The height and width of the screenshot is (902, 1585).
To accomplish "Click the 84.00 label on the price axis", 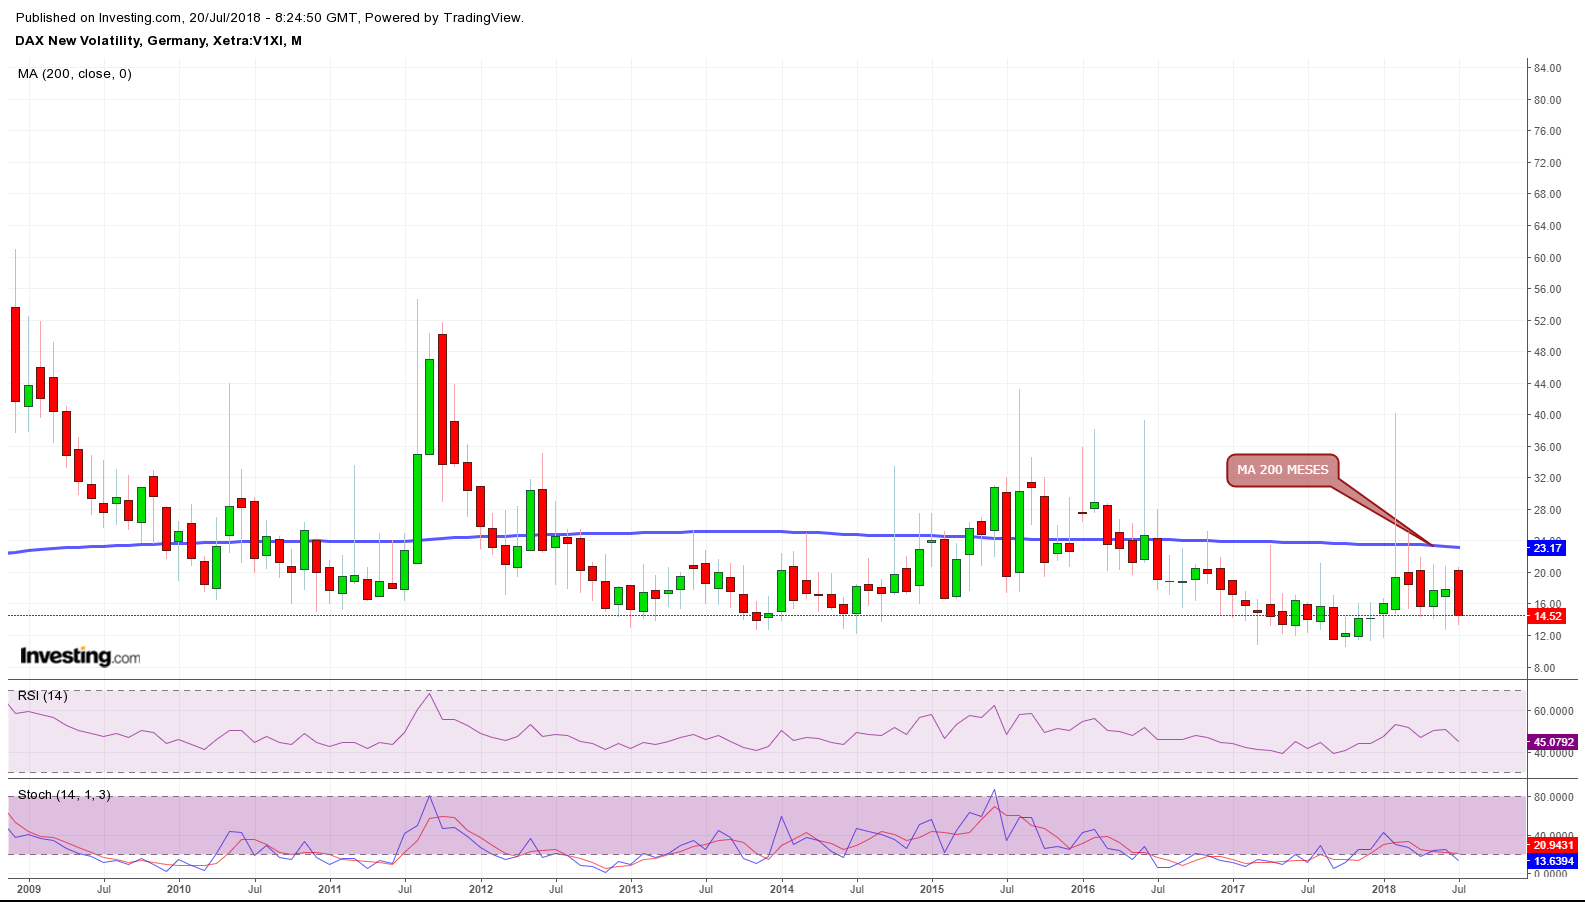I will click(1547, 68).
